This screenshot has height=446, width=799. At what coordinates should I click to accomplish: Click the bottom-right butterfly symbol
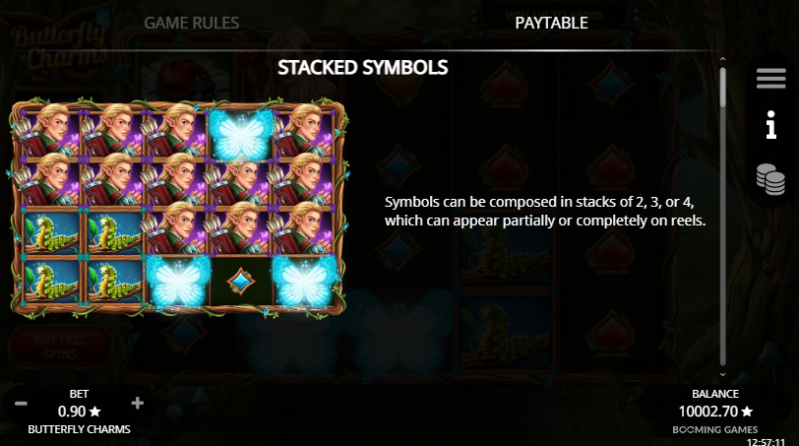(x=304, y=281)
